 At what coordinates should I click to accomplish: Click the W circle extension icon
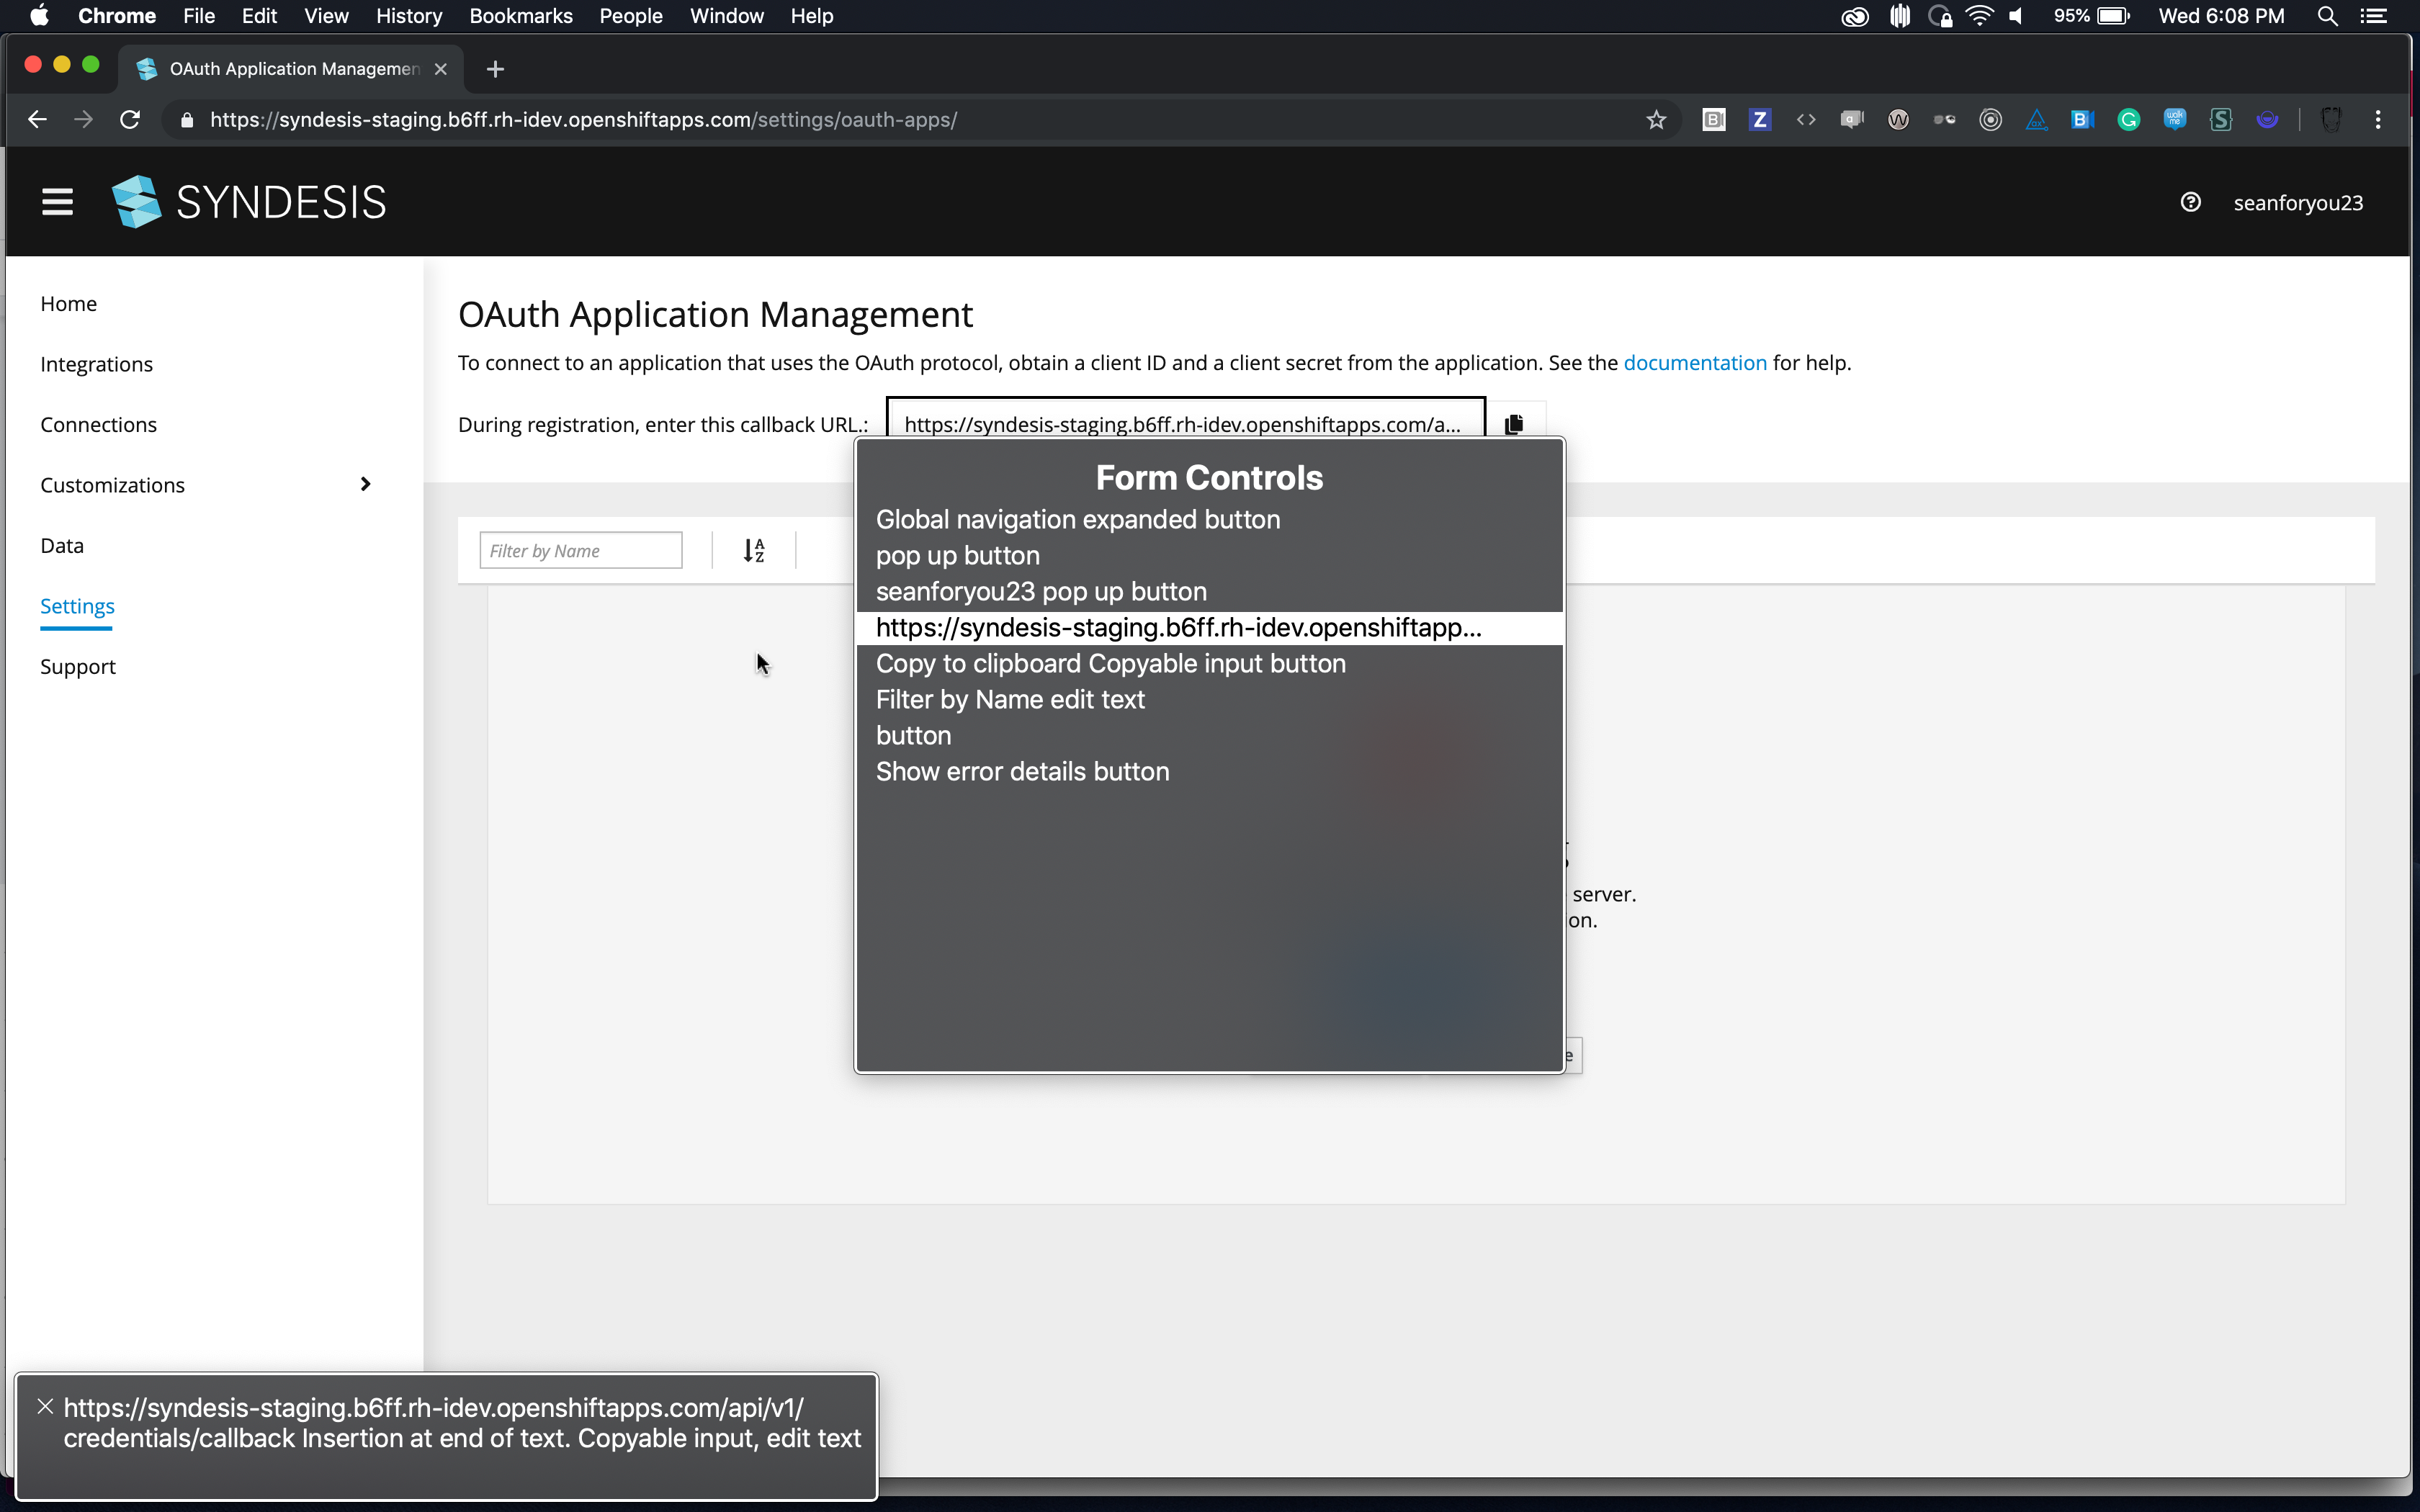[1898, 119]
